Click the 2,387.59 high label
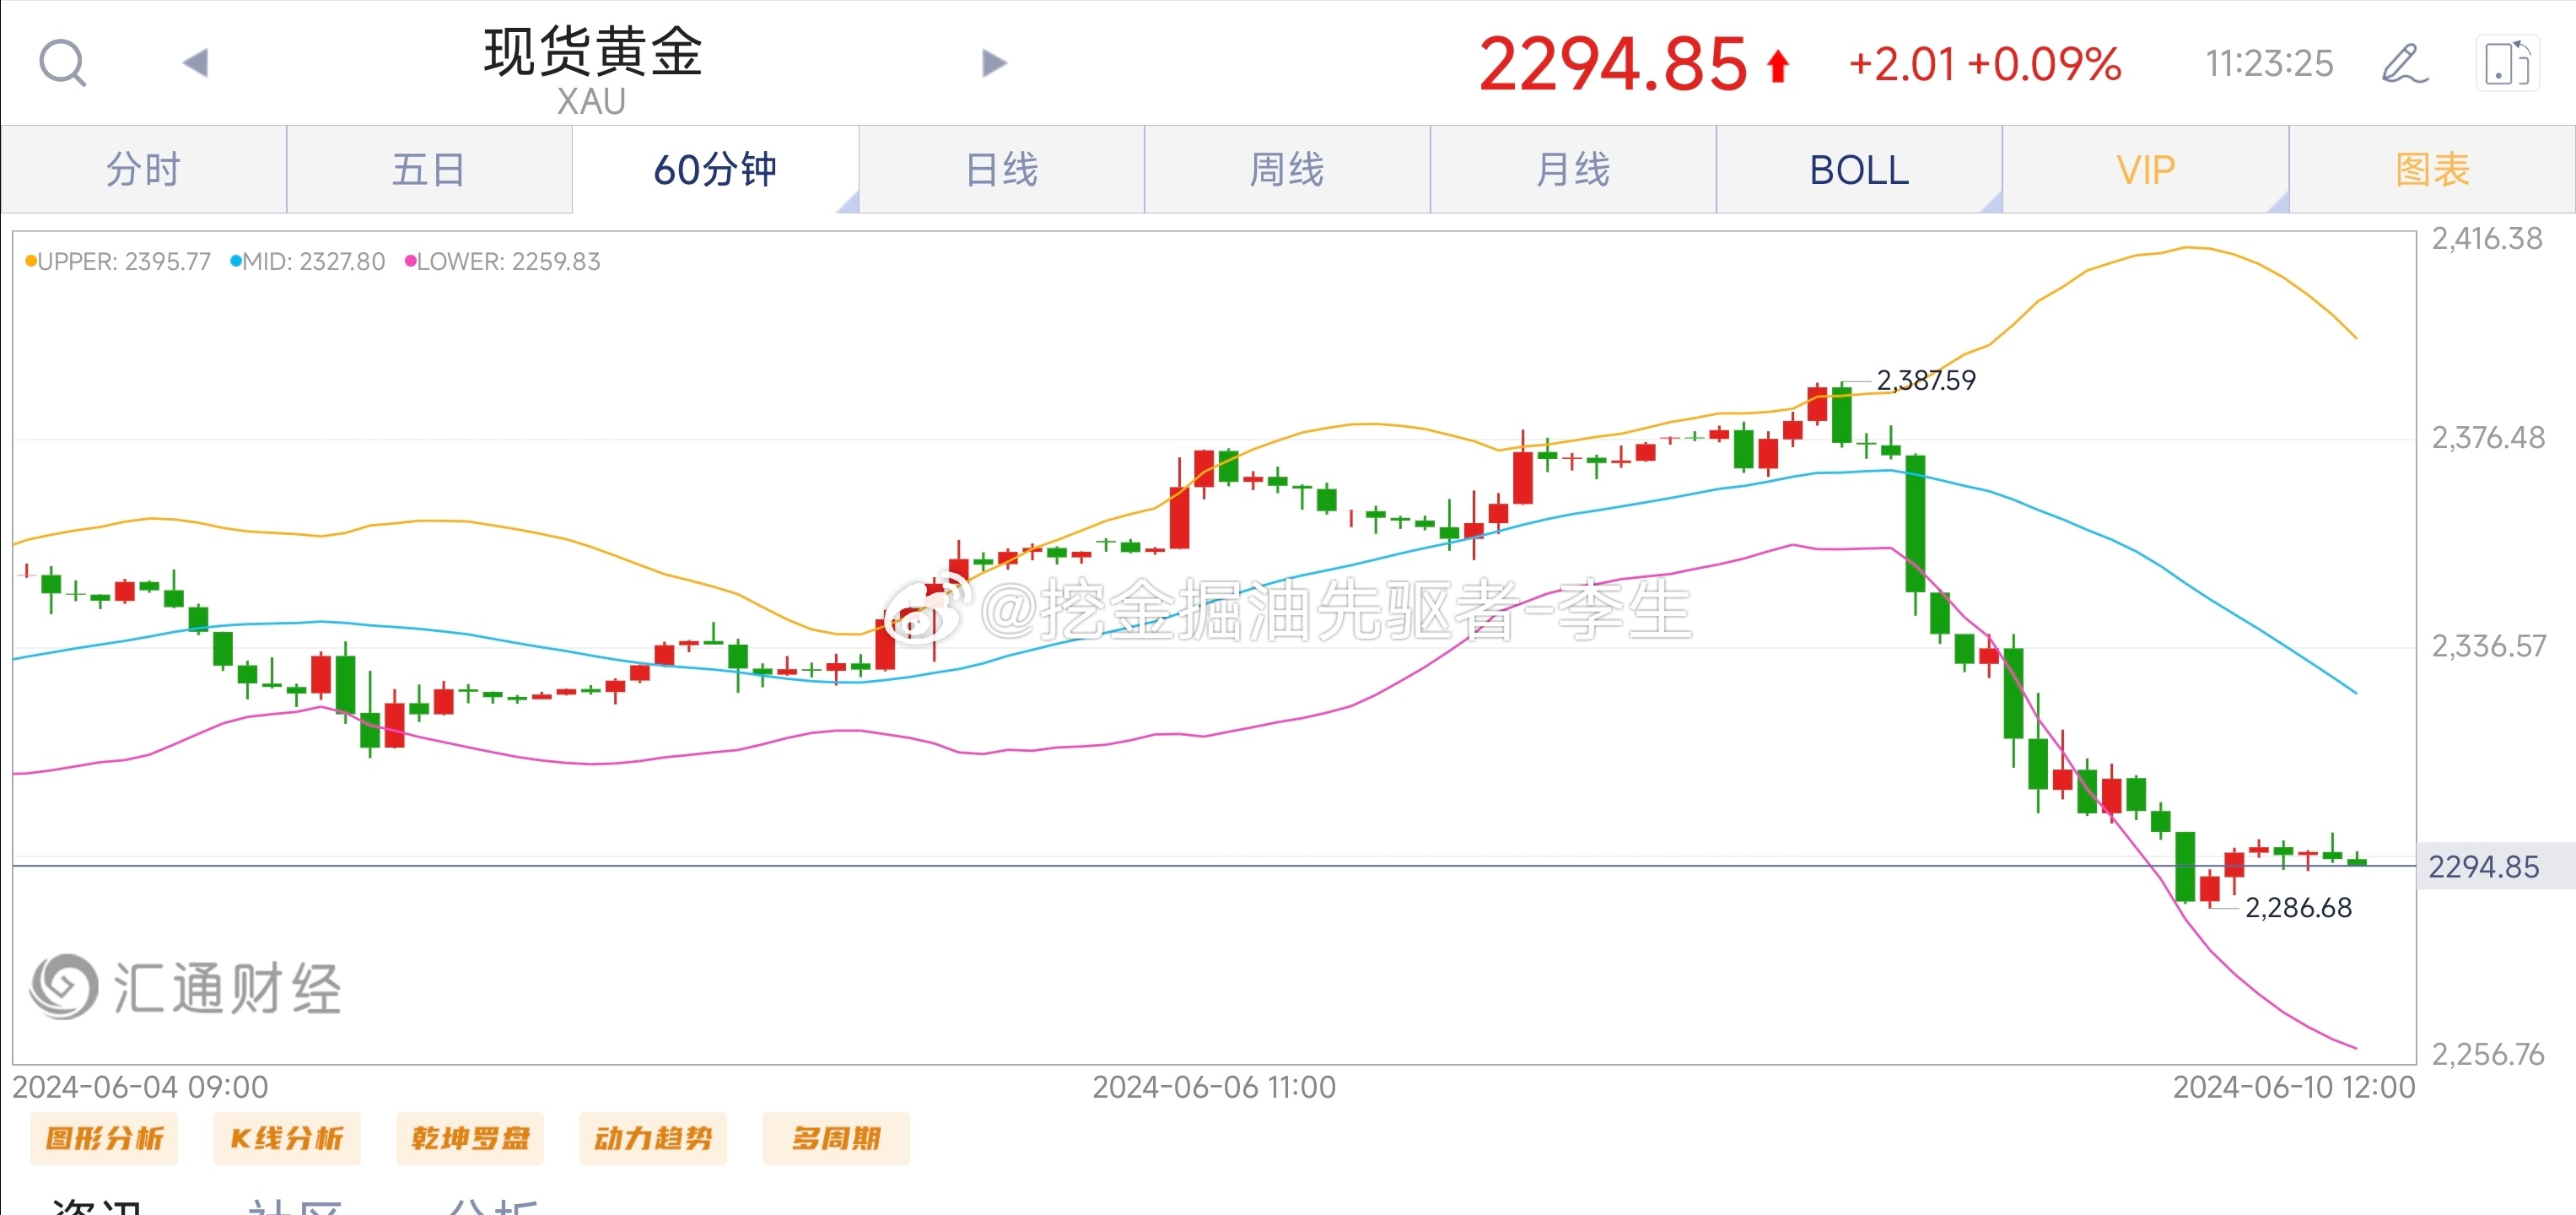The width and height of the screenshot is (2576, 1215). 1926,380
